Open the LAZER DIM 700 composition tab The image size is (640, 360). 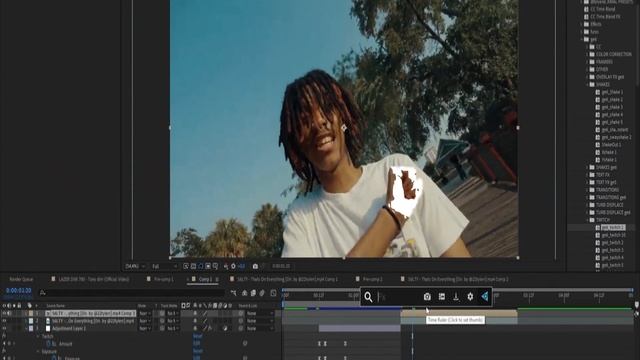(94, 280)
